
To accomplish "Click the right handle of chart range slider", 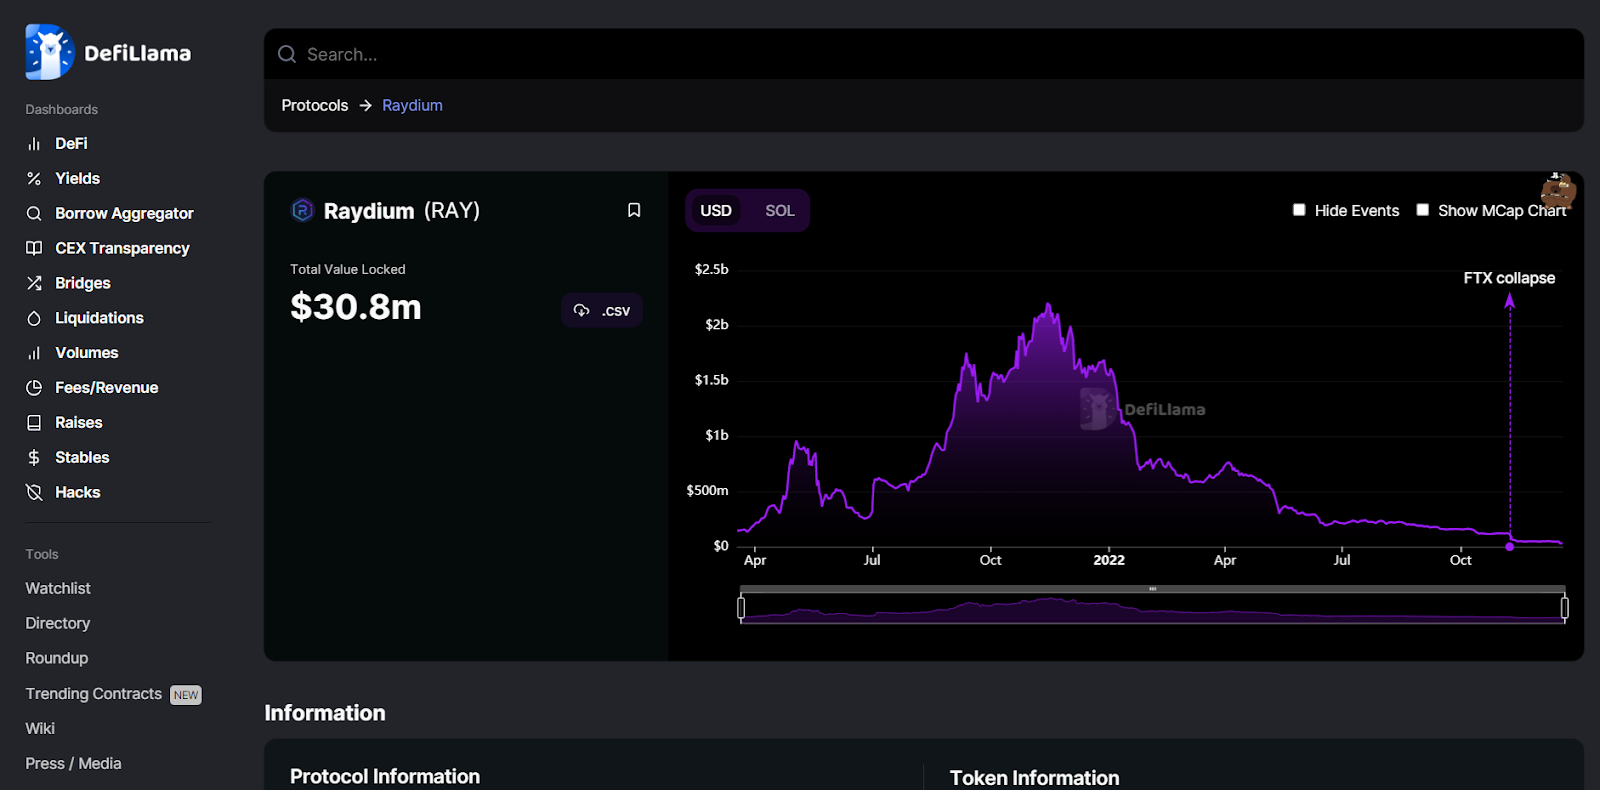I will 1565,607.
